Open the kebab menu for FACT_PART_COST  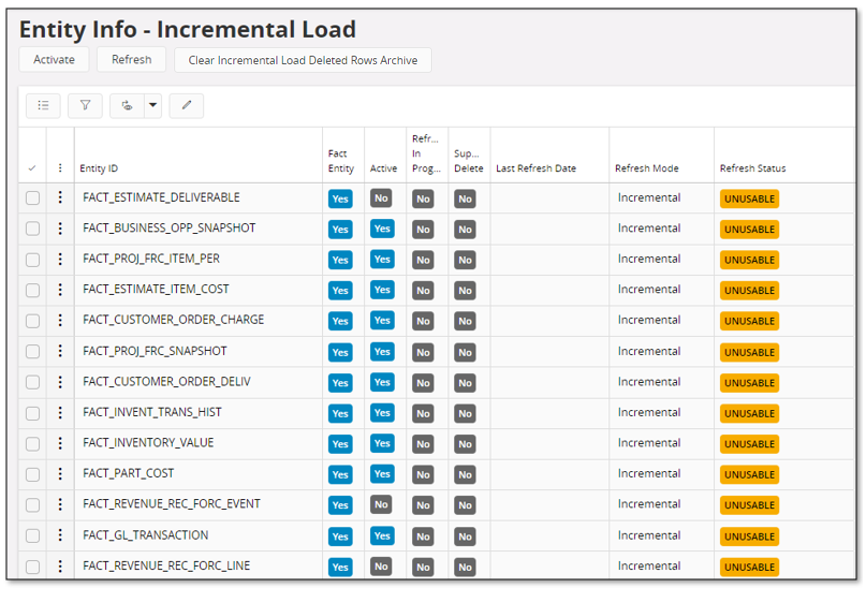click(60, 475)
